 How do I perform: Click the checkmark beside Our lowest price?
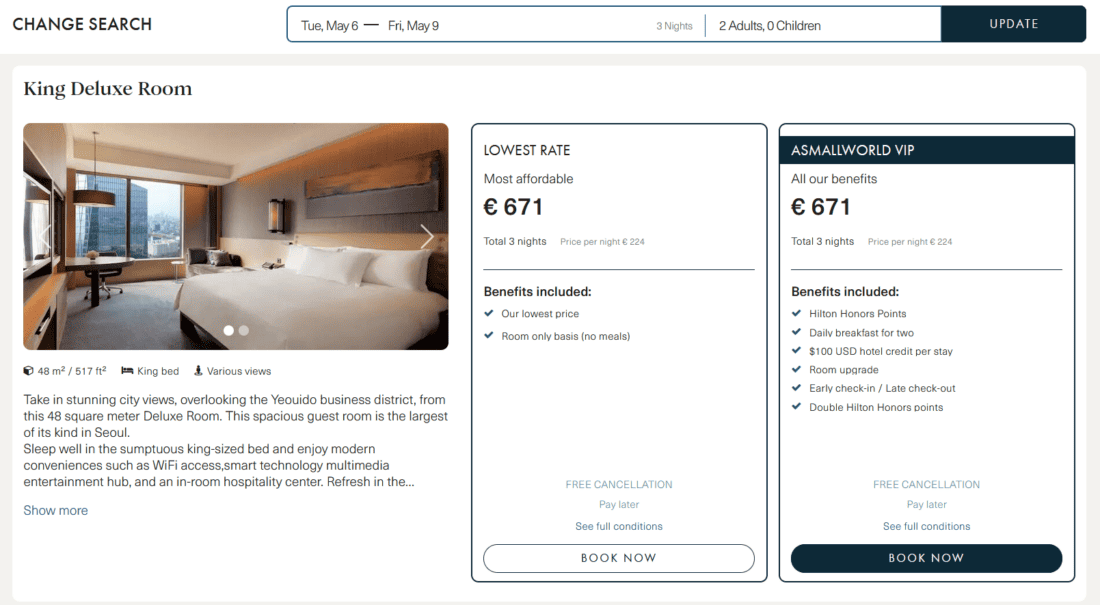(489, 314)
